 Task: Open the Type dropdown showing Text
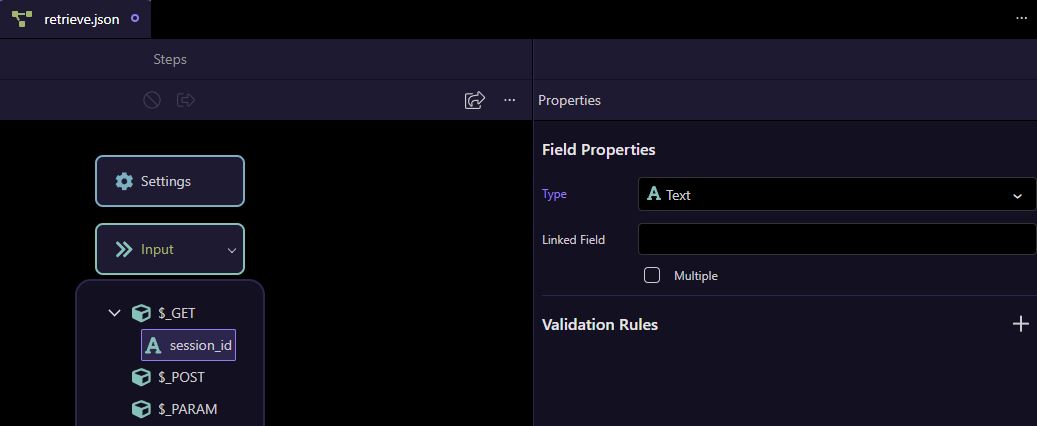[837, 194]
